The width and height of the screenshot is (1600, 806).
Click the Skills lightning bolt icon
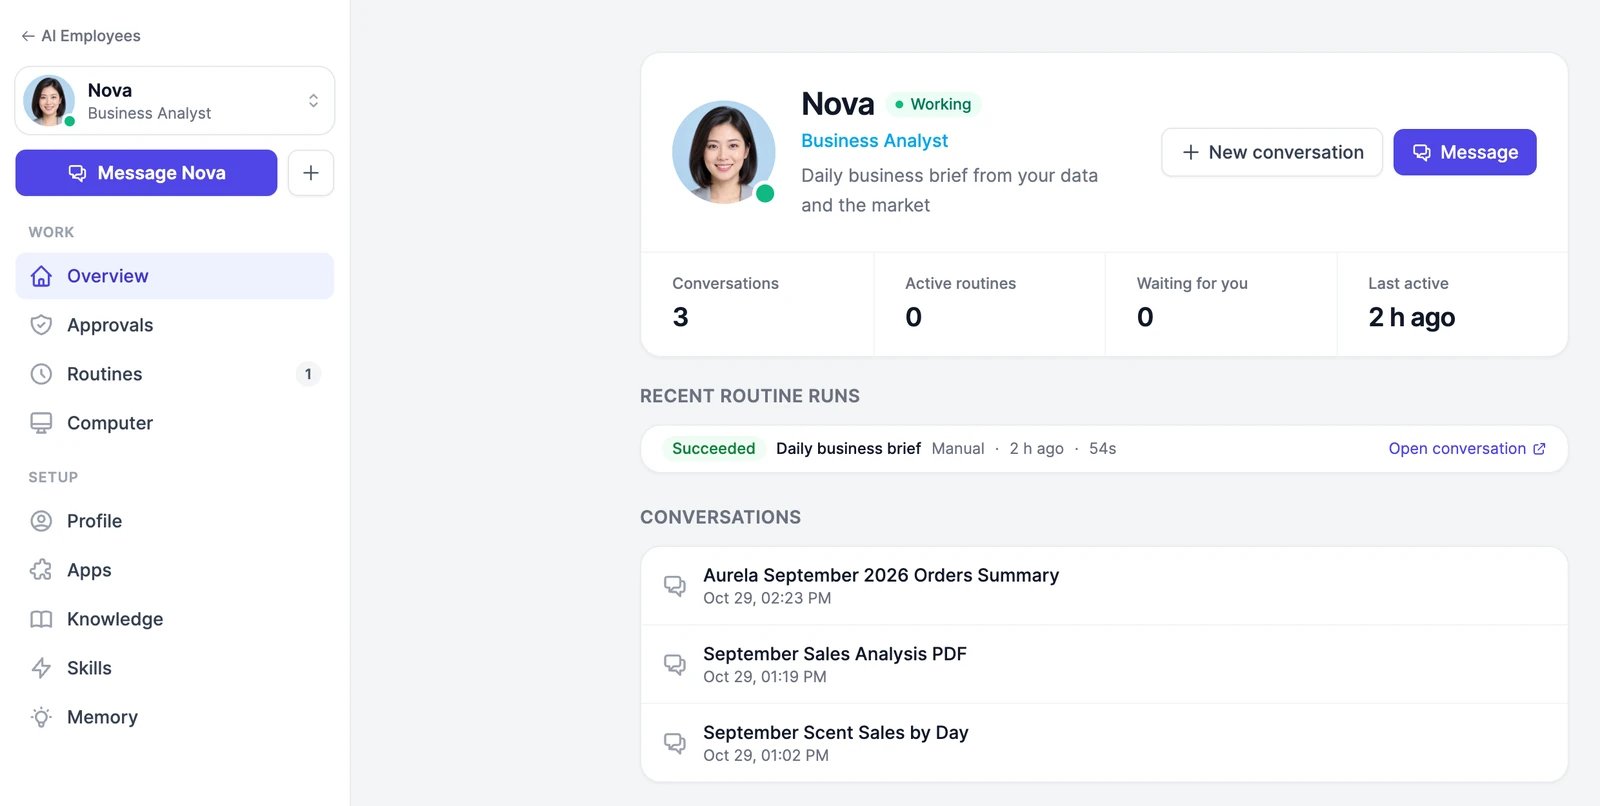[x=41, y=668]
